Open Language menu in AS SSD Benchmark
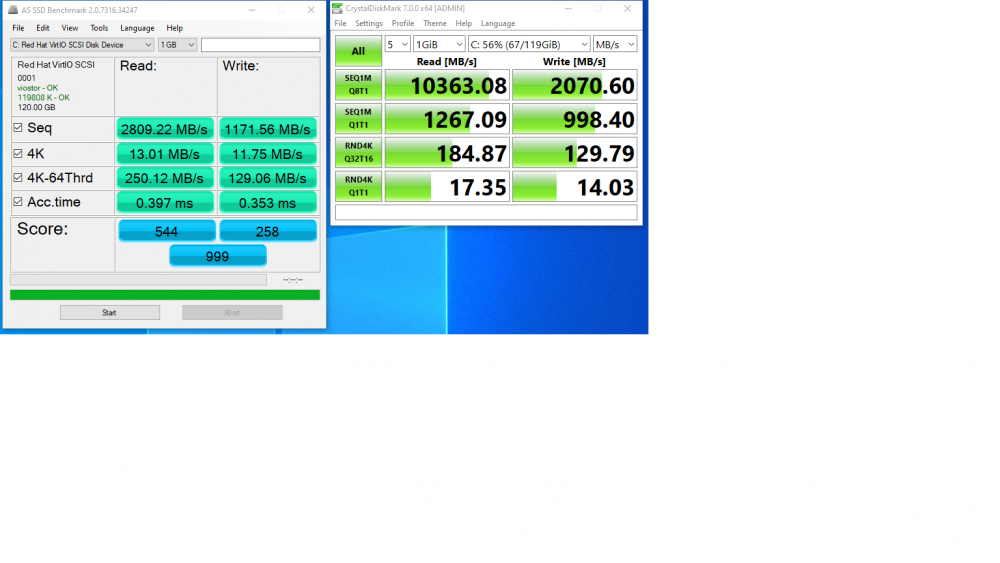 137,28
